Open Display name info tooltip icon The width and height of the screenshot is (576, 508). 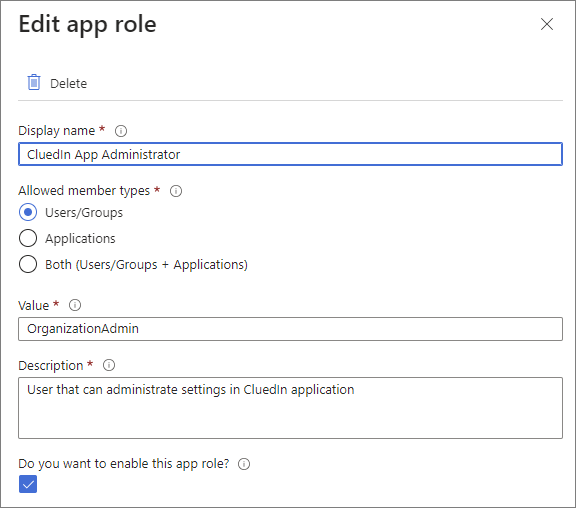coord(121,131)
